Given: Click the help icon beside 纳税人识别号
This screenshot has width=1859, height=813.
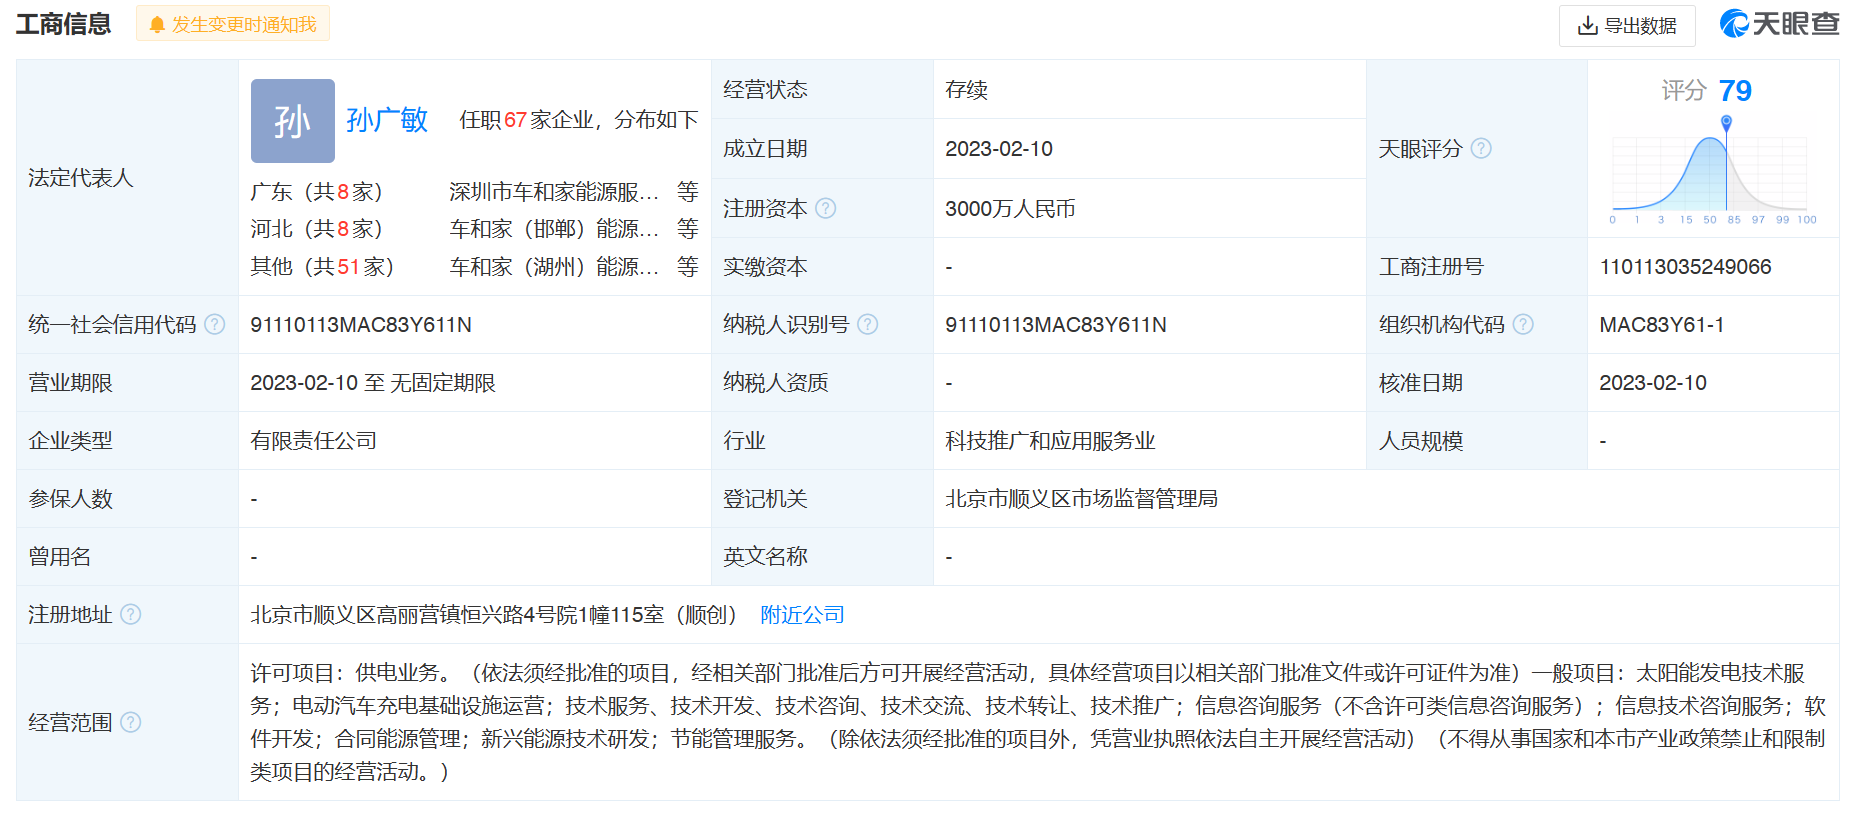Looking at the screenshot, I should (x=868, y=324).
